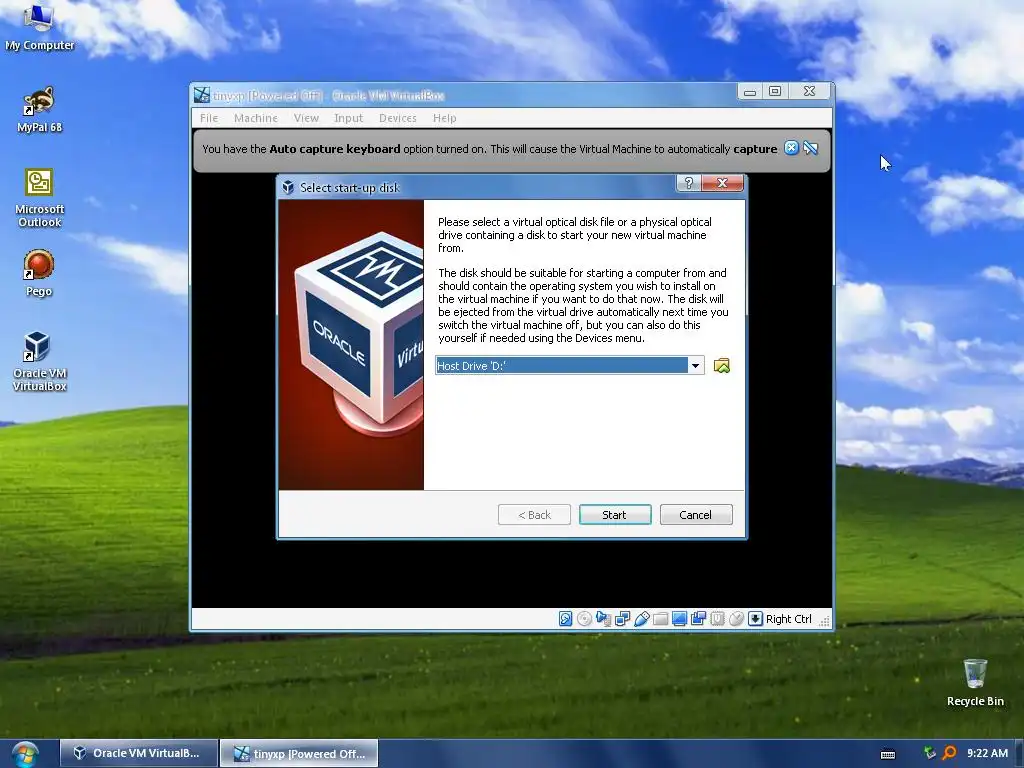Click the network adapters status icon
Viewport: 1024px width, 768px height.
622,618
